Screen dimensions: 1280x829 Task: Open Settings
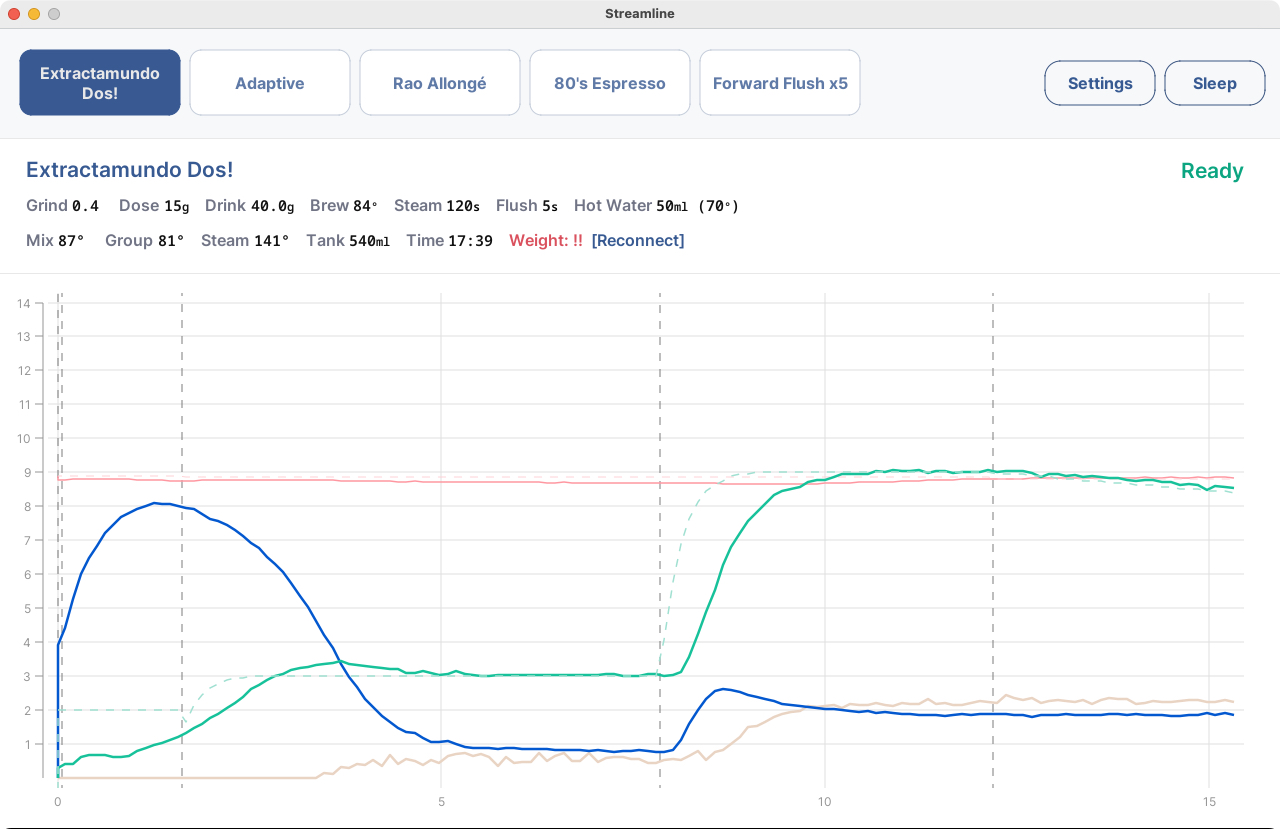tap(1100, 83)
